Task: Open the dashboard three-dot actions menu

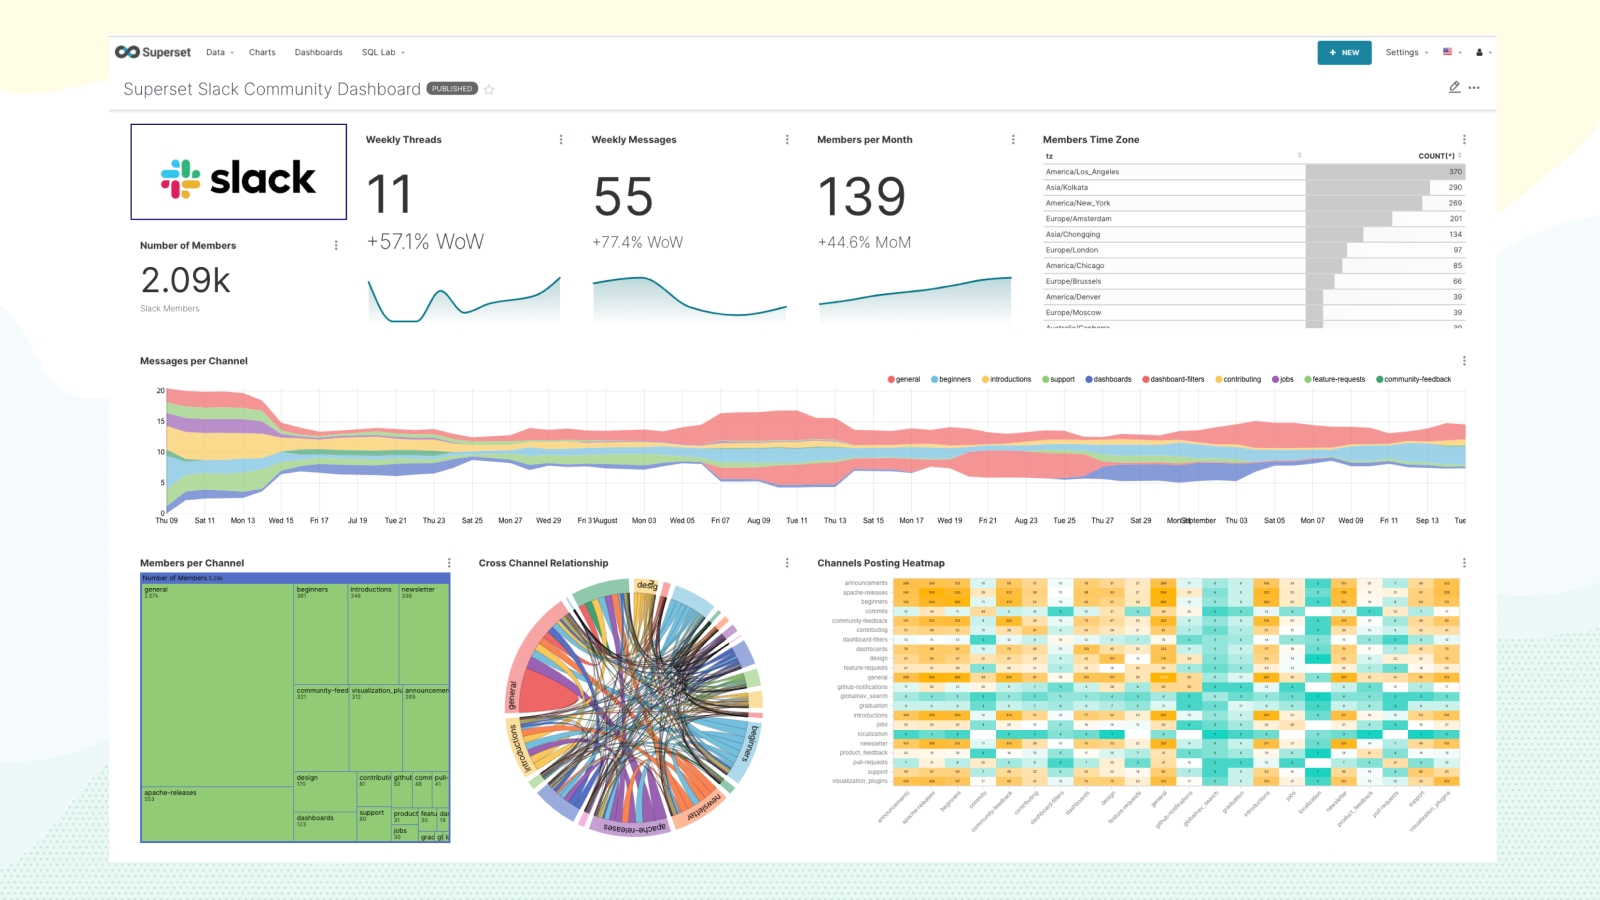Action: click(1474, 88)
